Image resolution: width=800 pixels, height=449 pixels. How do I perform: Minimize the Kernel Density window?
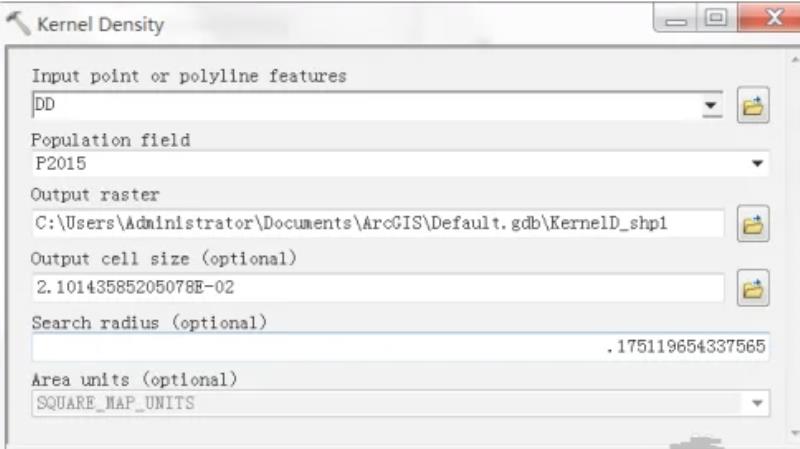click(677, 18)
